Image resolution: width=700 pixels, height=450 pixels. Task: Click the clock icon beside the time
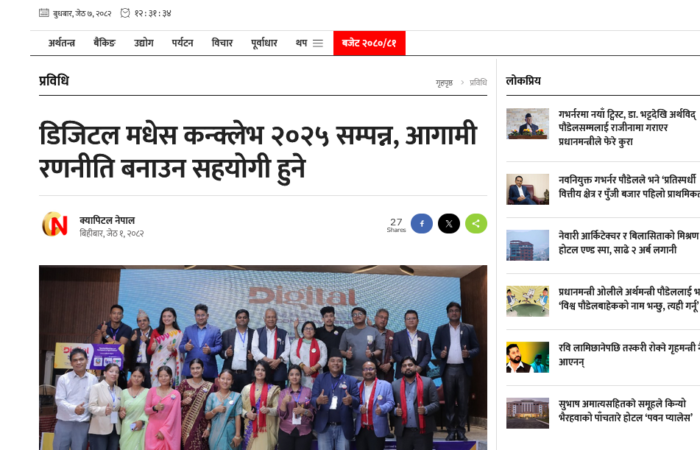(x=125, y=13)
